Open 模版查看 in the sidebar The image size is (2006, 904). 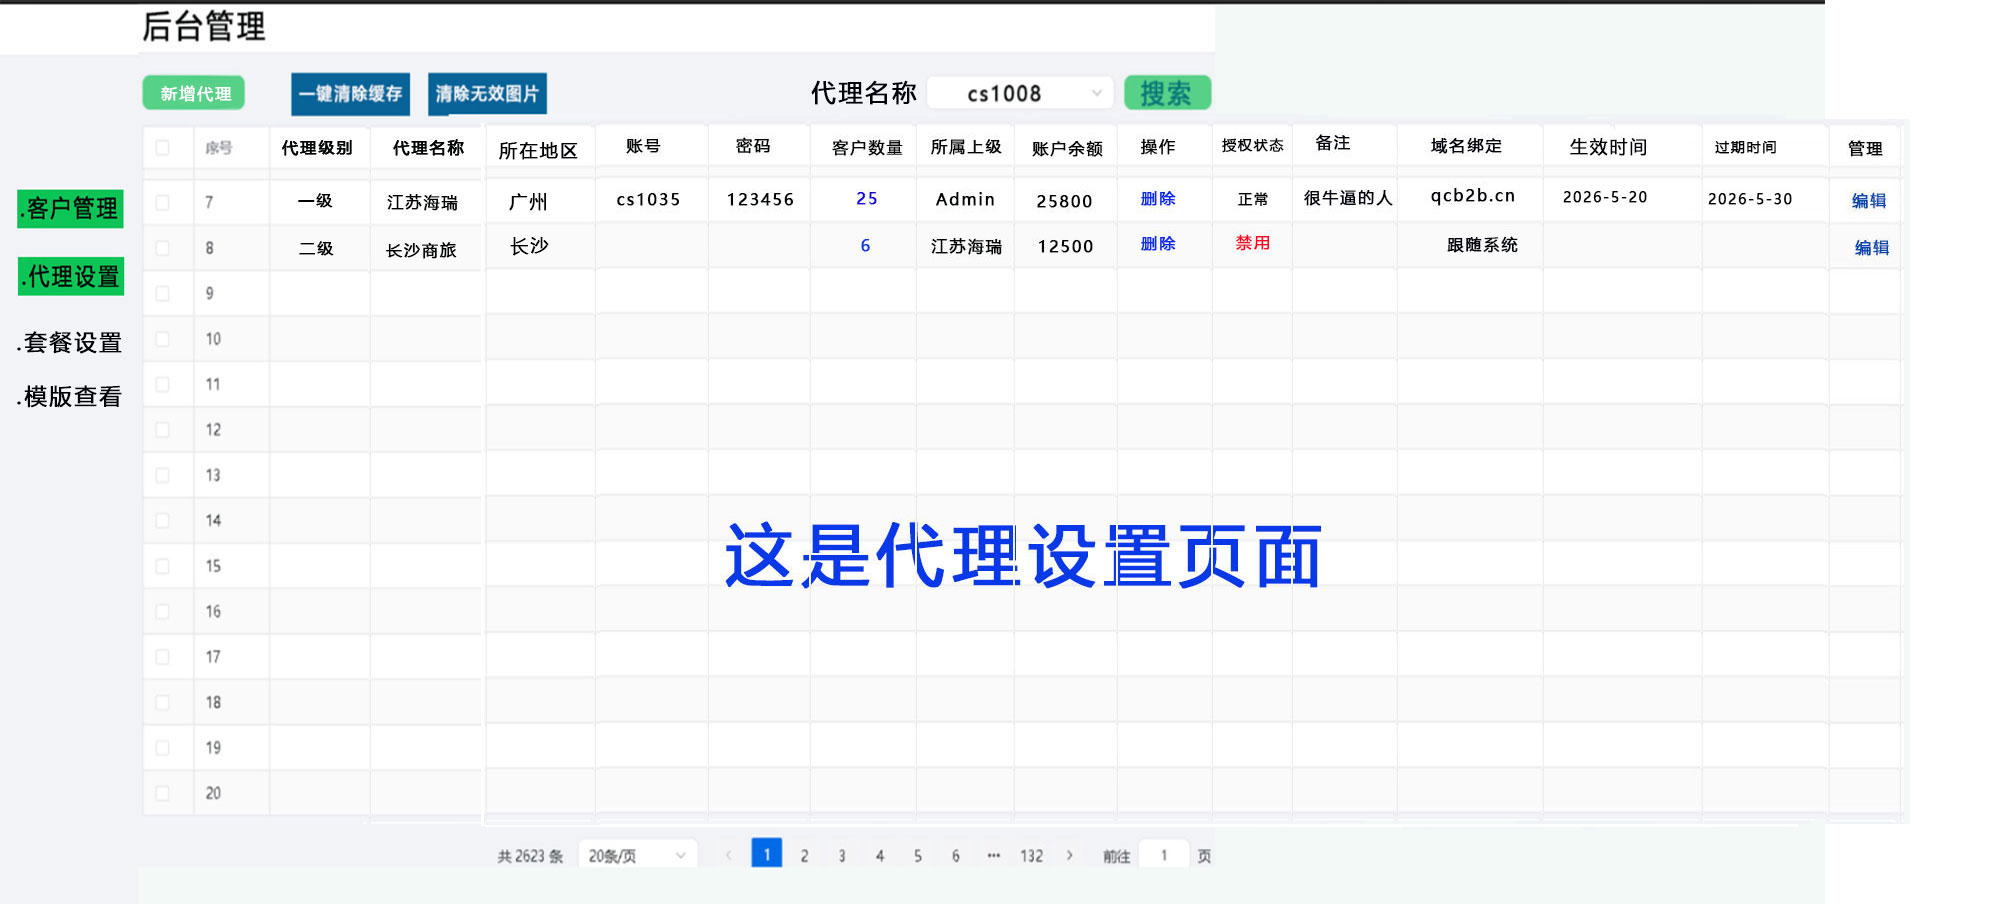coord(70,397)
